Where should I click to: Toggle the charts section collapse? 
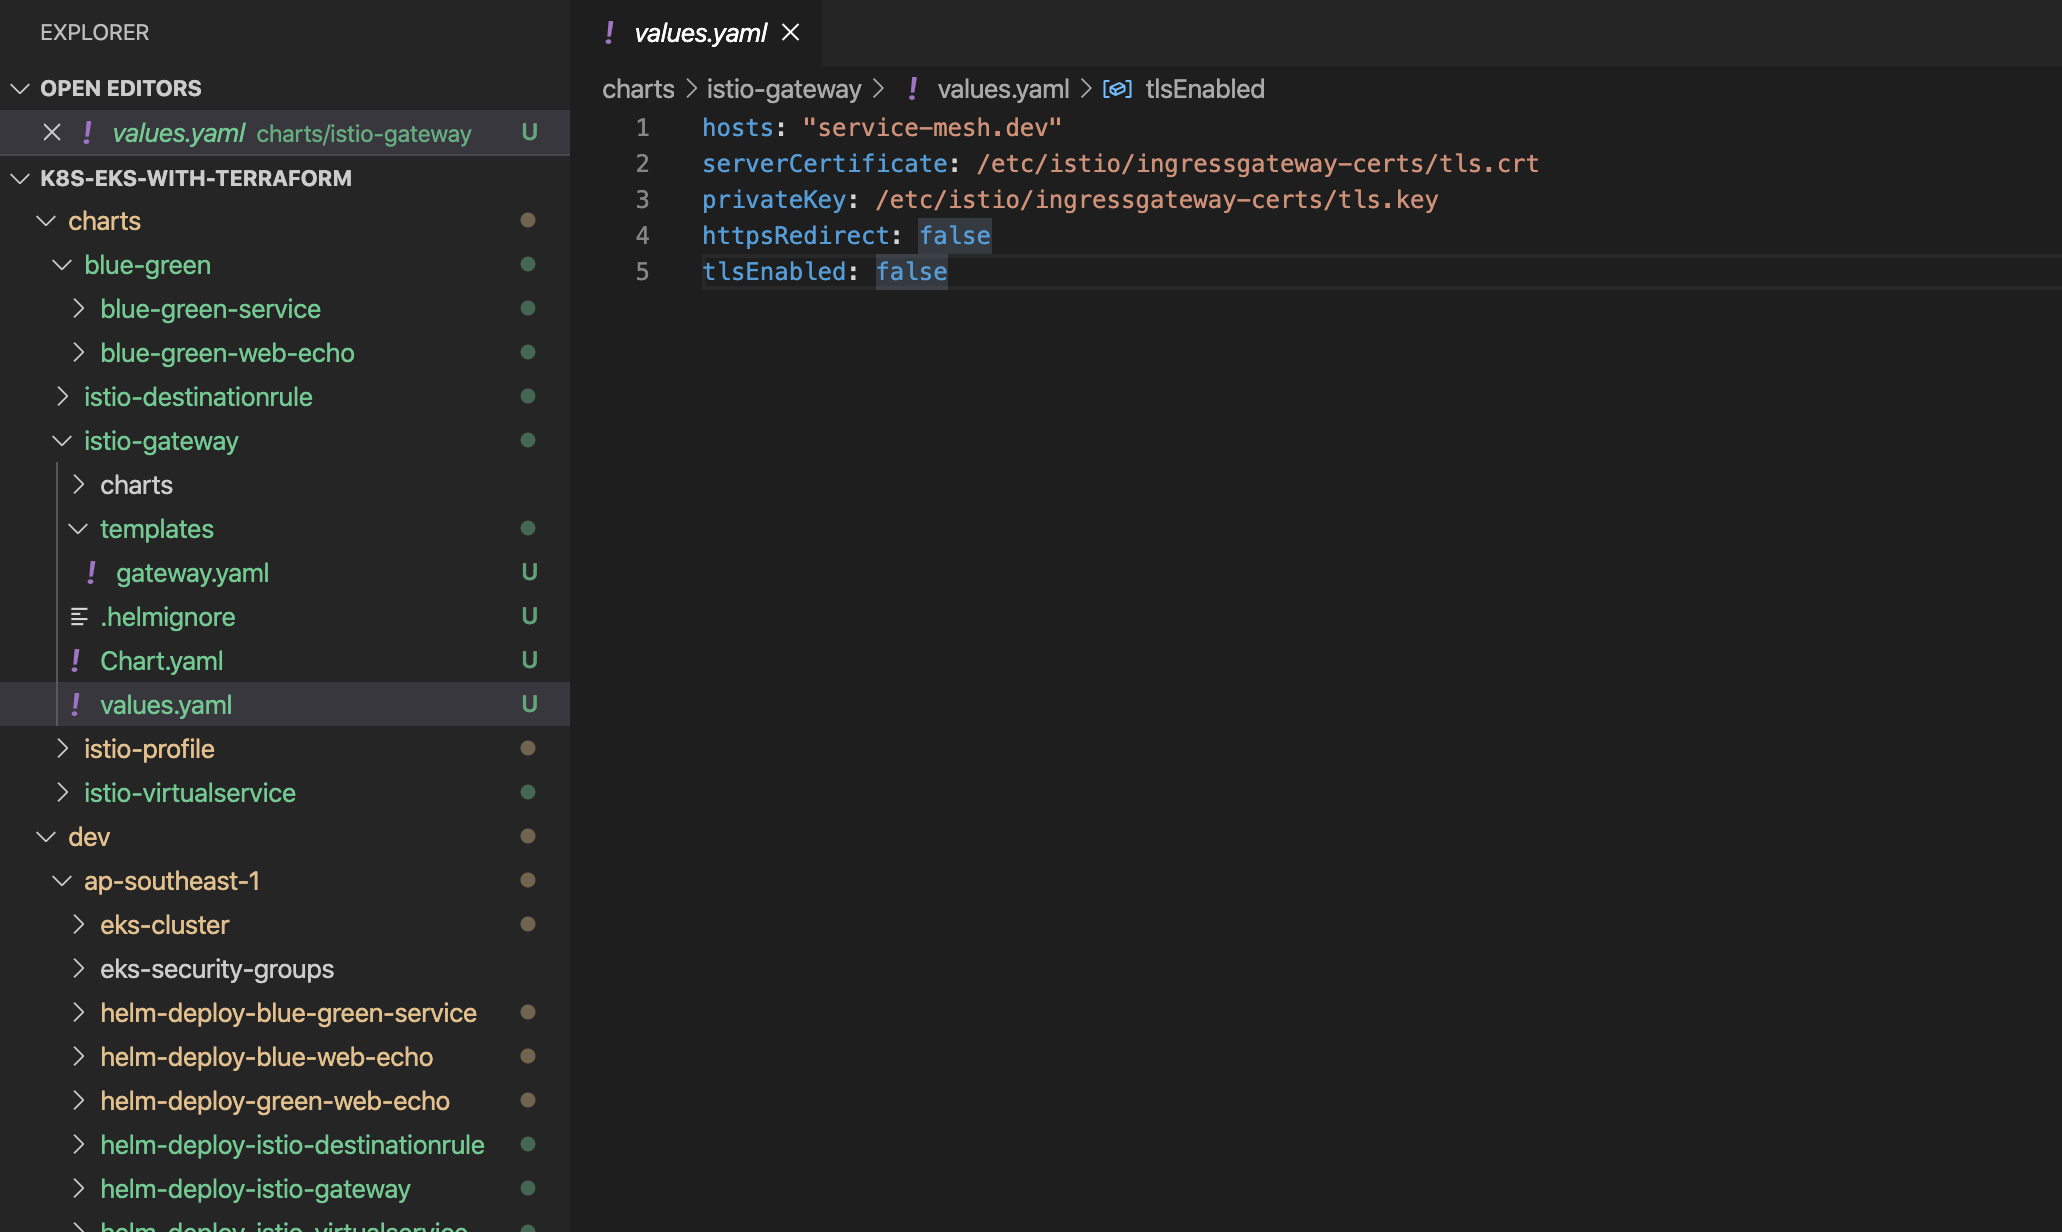tap(44, 220)
